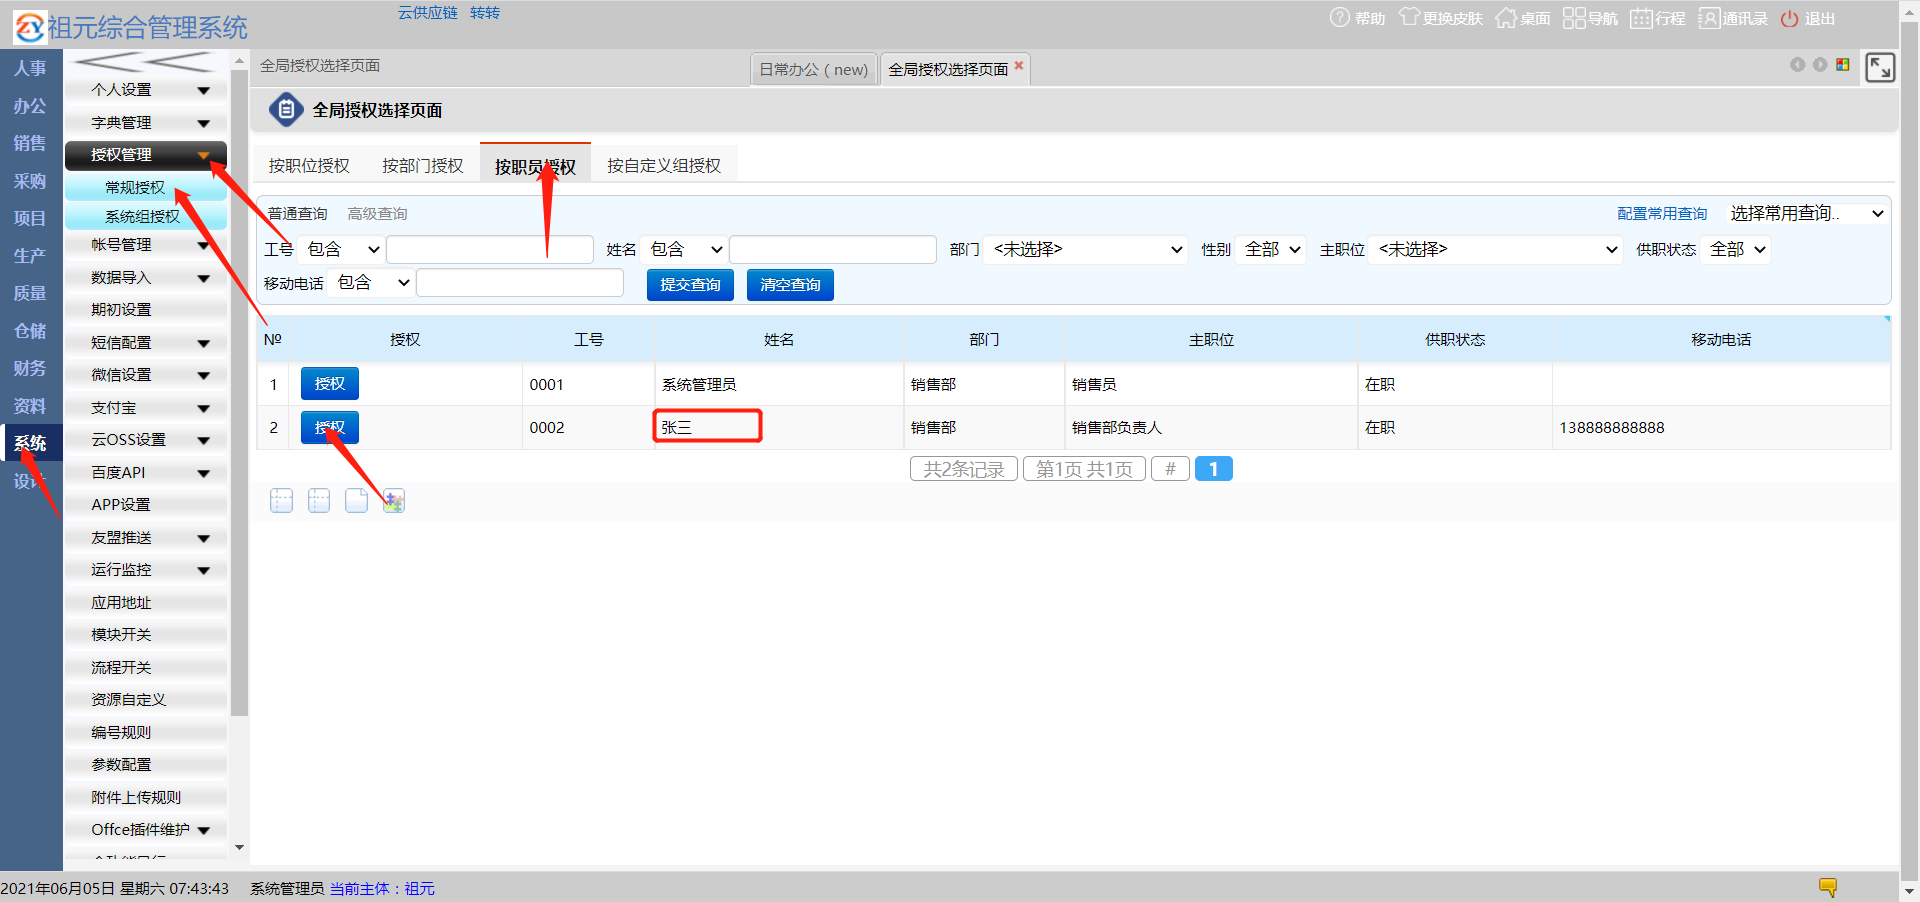Open the 主职位 dropdown
Screen dimensions: 1920x902
pos(1495,250)
